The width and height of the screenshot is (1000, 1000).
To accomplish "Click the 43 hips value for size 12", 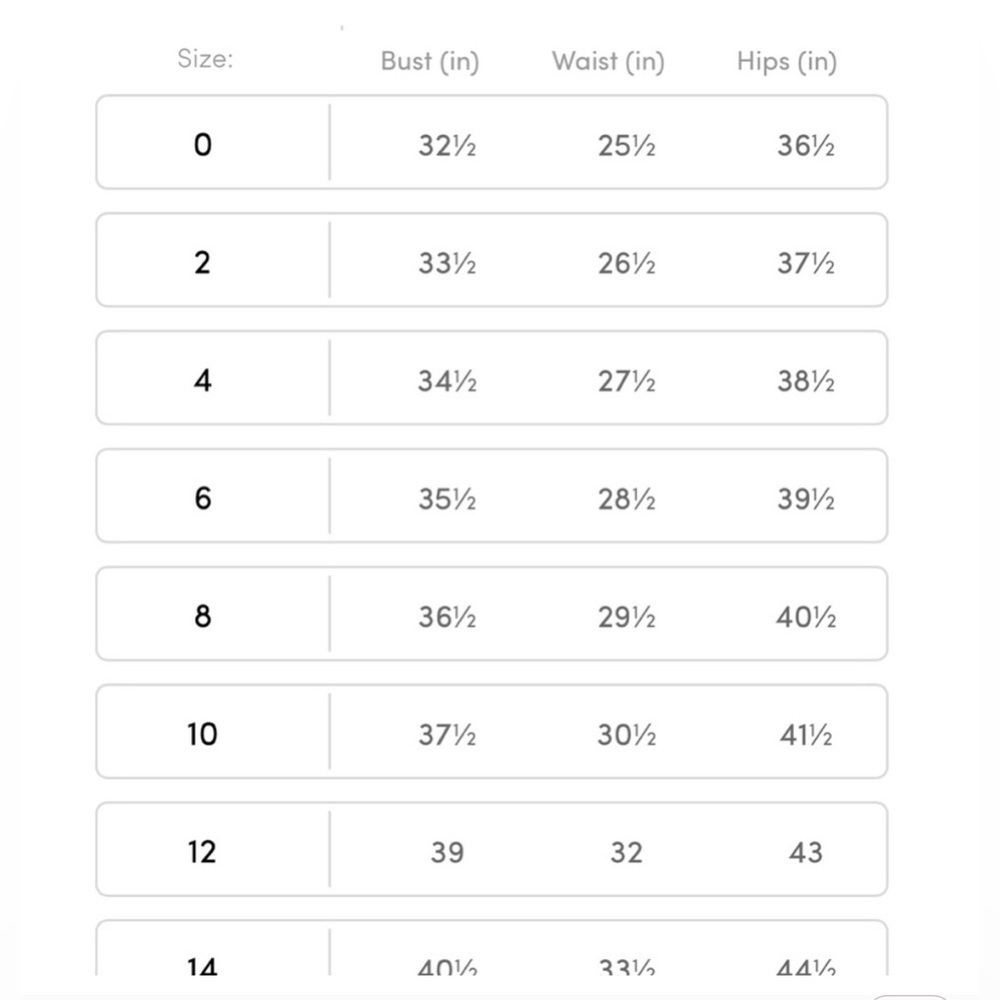I will point(806,853).
